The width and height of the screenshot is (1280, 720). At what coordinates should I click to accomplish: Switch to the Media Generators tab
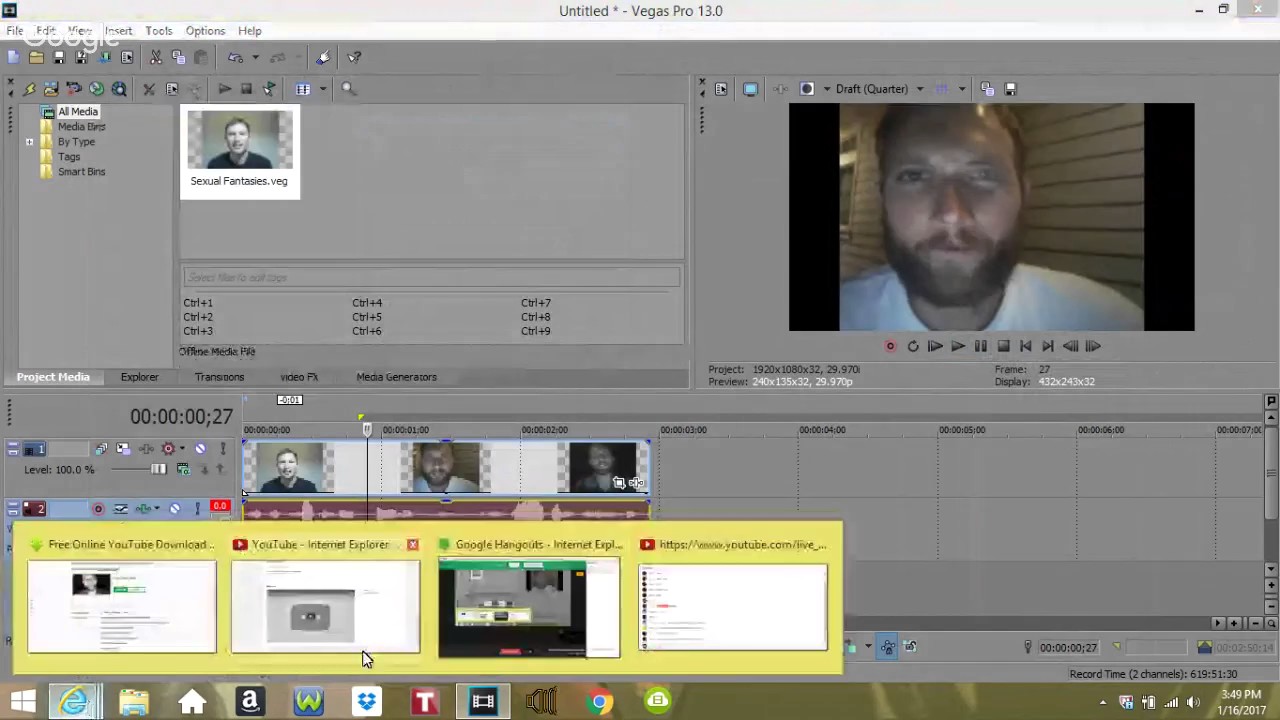pyautogui.click(x=396, y=377)
